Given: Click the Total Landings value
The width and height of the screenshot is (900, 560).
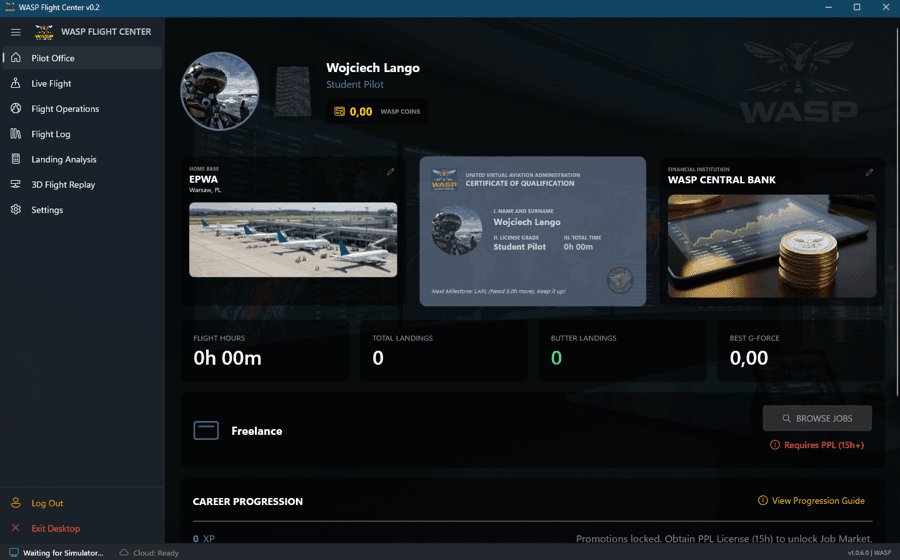Looking at the screenshot, I should tap(378, 358).
